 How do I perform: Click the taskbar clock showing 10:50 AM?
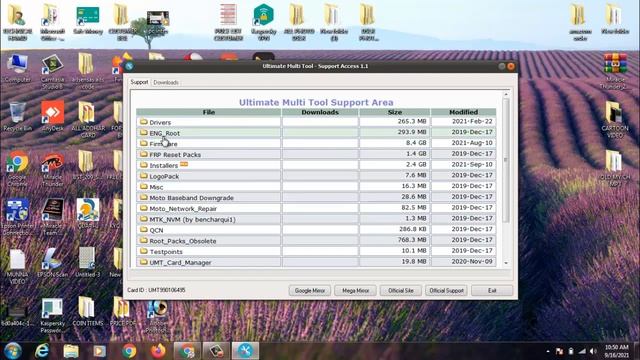(617, 351)
